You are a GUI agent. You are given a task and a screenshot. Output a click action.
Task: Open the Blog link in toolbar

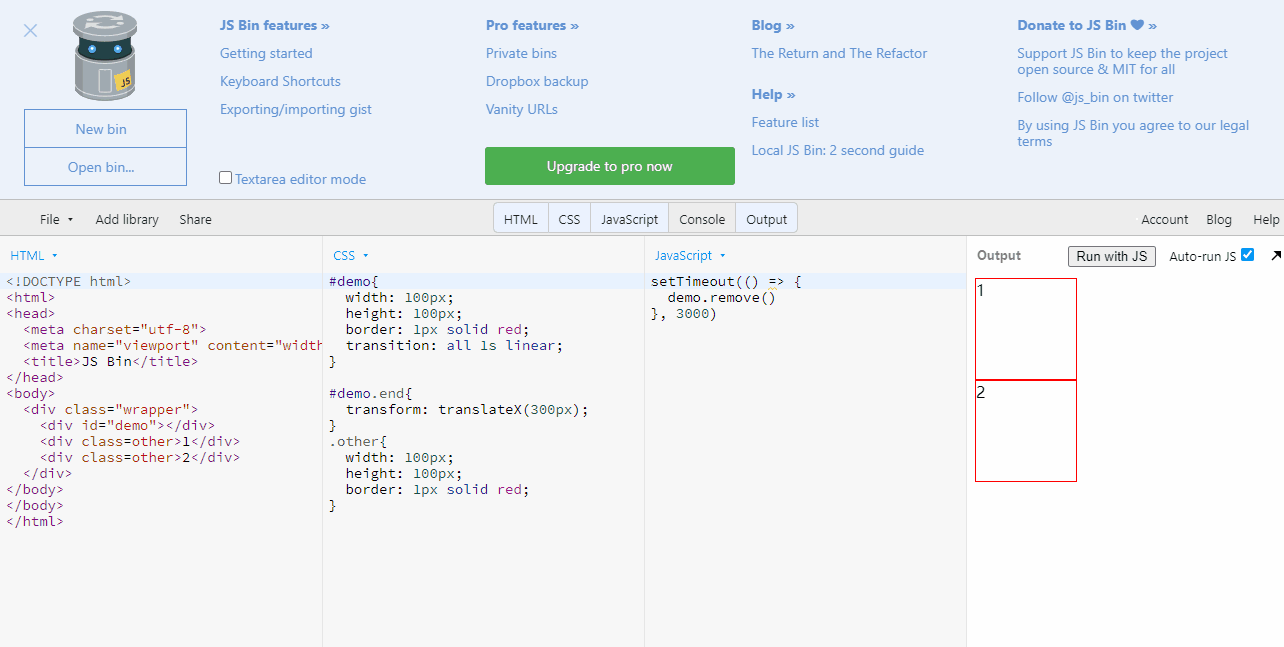click(x=1219, y=219)
